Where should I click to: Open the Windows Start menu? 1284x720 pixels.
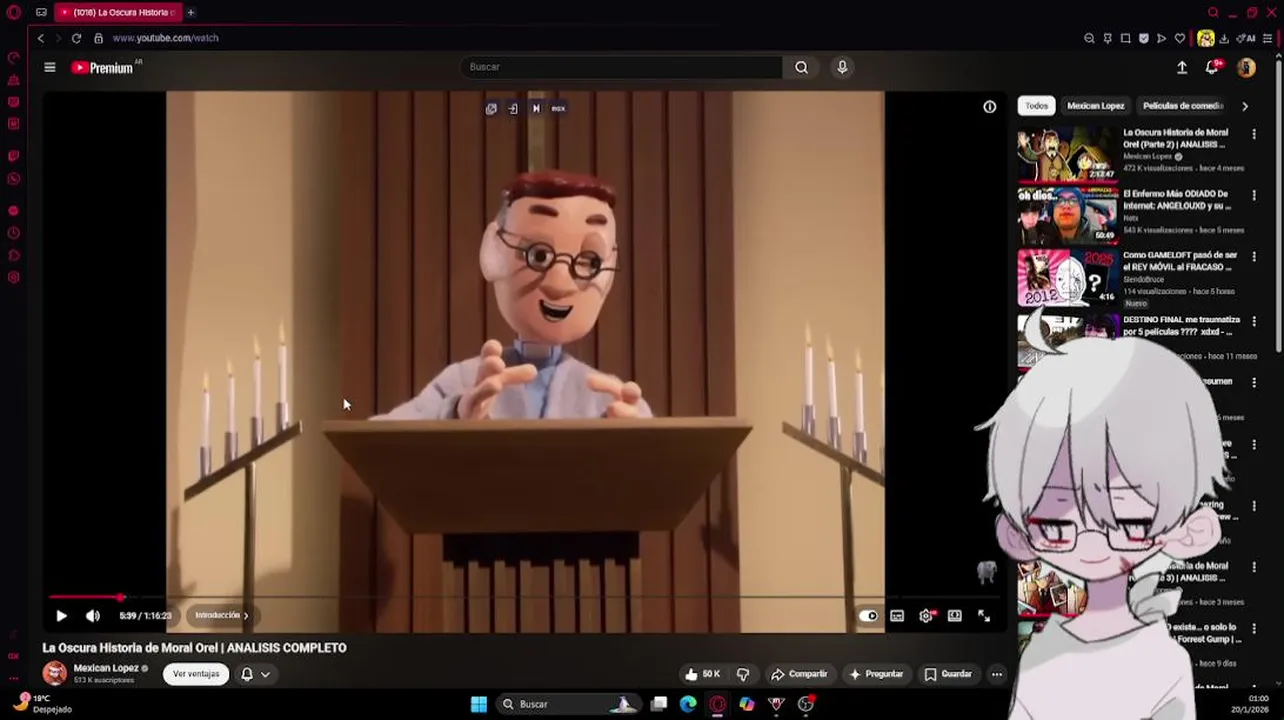[x=479, y=704]
